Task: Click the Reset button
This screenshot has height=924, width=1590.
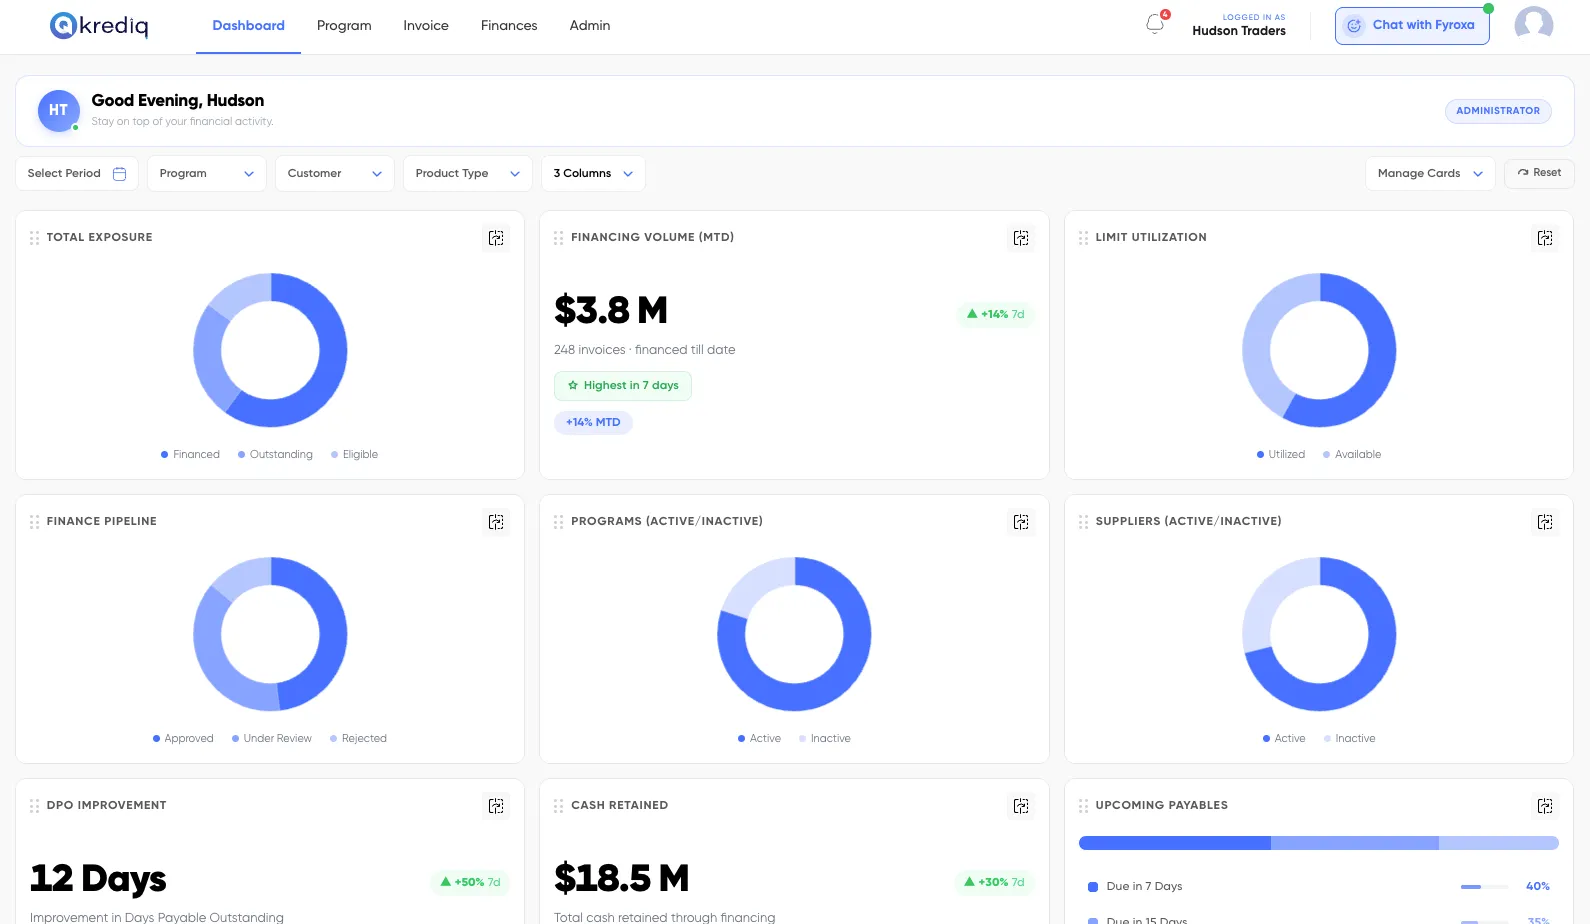Action: tap(1539, 173)
